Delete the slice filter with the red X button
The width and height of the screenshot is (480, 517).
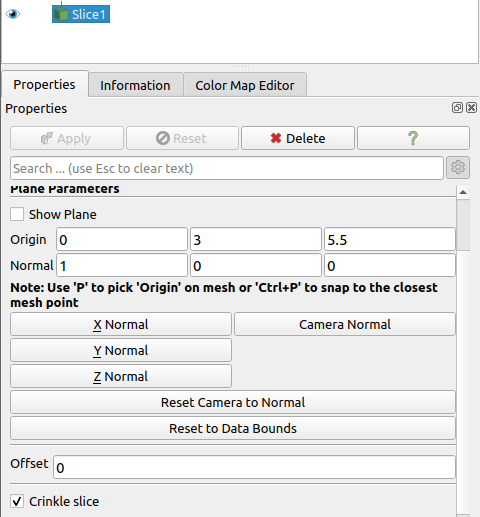click(x=298, y=138)
